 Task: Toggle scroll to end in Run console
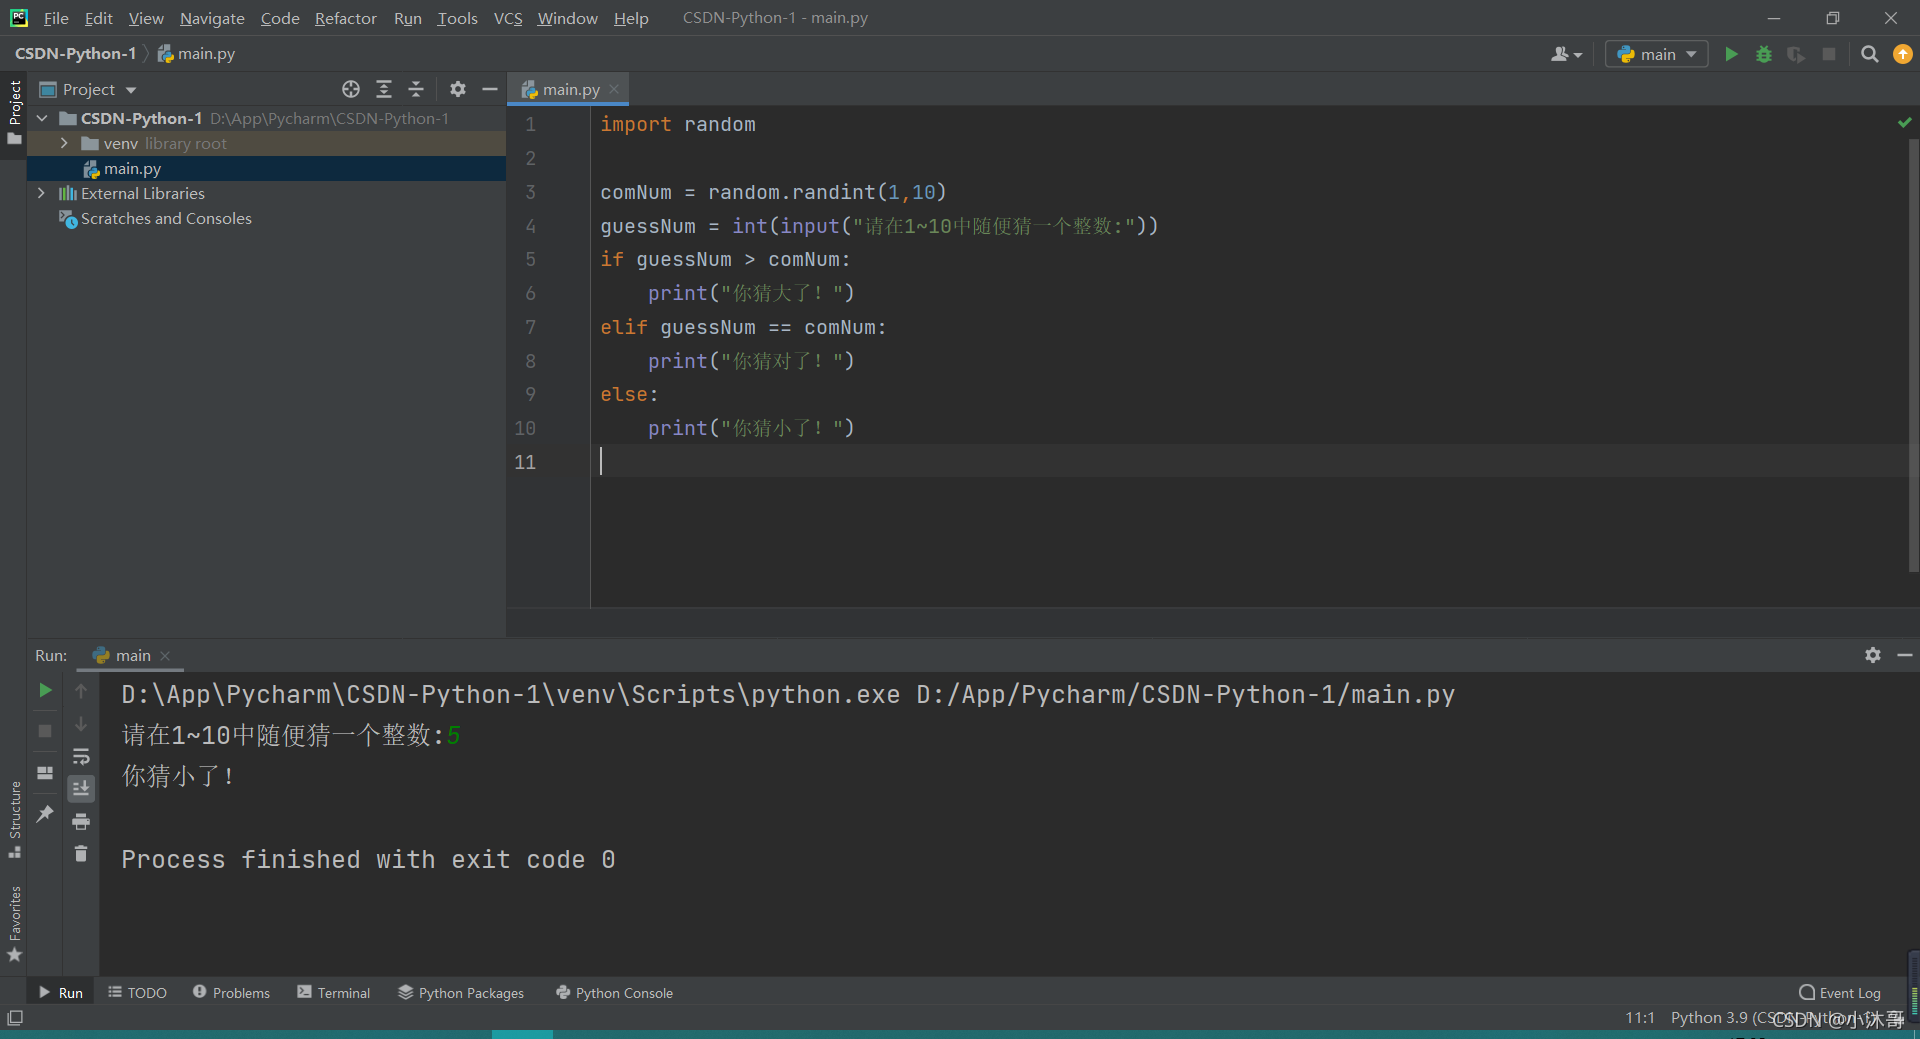click(x=81, y=788)
